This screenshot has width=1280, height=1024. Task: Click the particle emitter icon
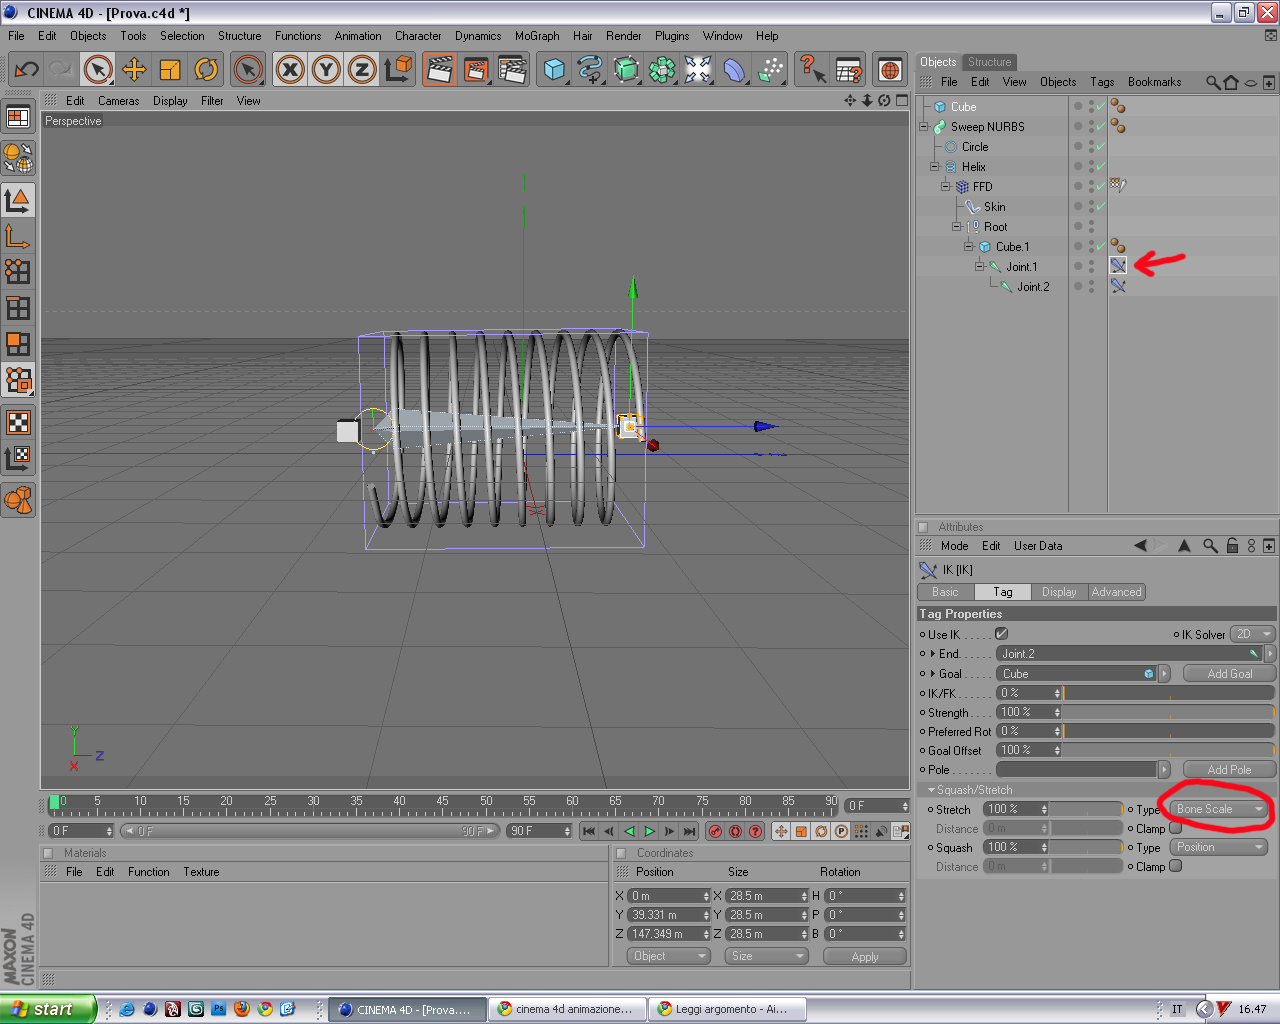pyautogui.click(x=770, y=69)
